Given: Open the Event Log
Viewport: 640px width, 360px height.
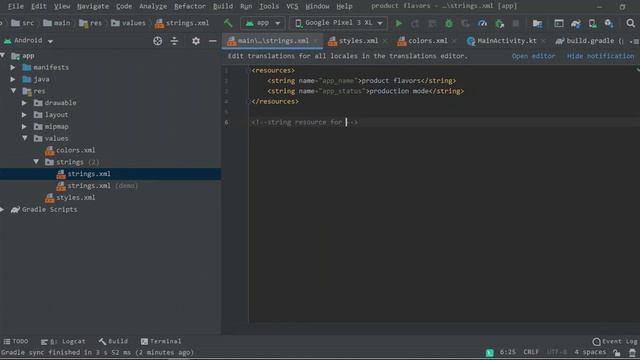Looking at the screenshot, I should click(615, 341).
